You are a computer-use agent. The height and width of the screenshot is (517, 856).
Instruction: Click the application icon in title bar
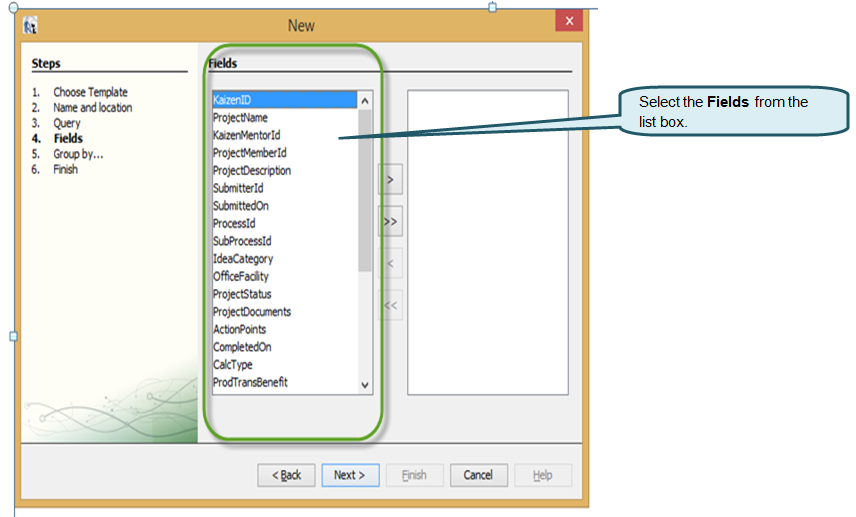click(31, 25)
